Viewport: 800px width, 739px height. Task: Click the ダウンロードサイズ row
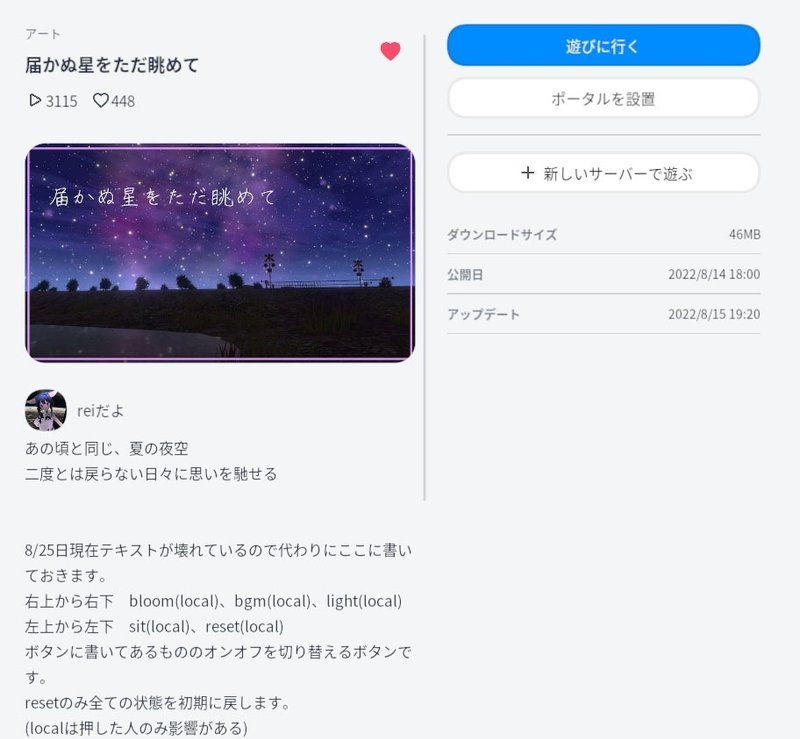[x=604, y=234]
